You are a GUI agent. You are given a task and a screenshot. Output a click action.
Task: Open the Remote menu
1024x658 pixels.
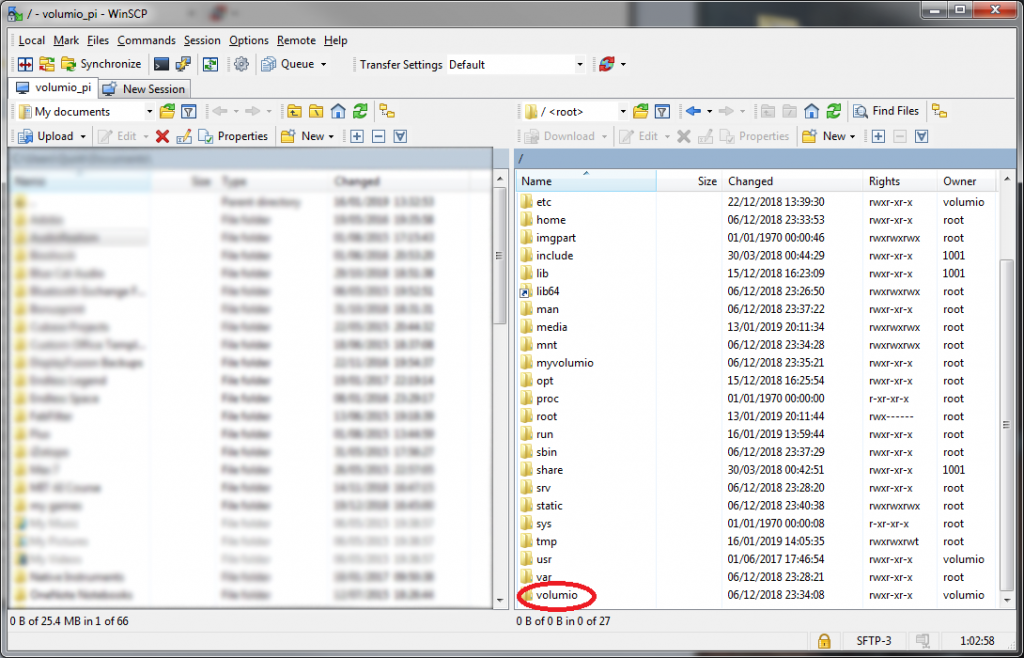click(x=296, y=40)
